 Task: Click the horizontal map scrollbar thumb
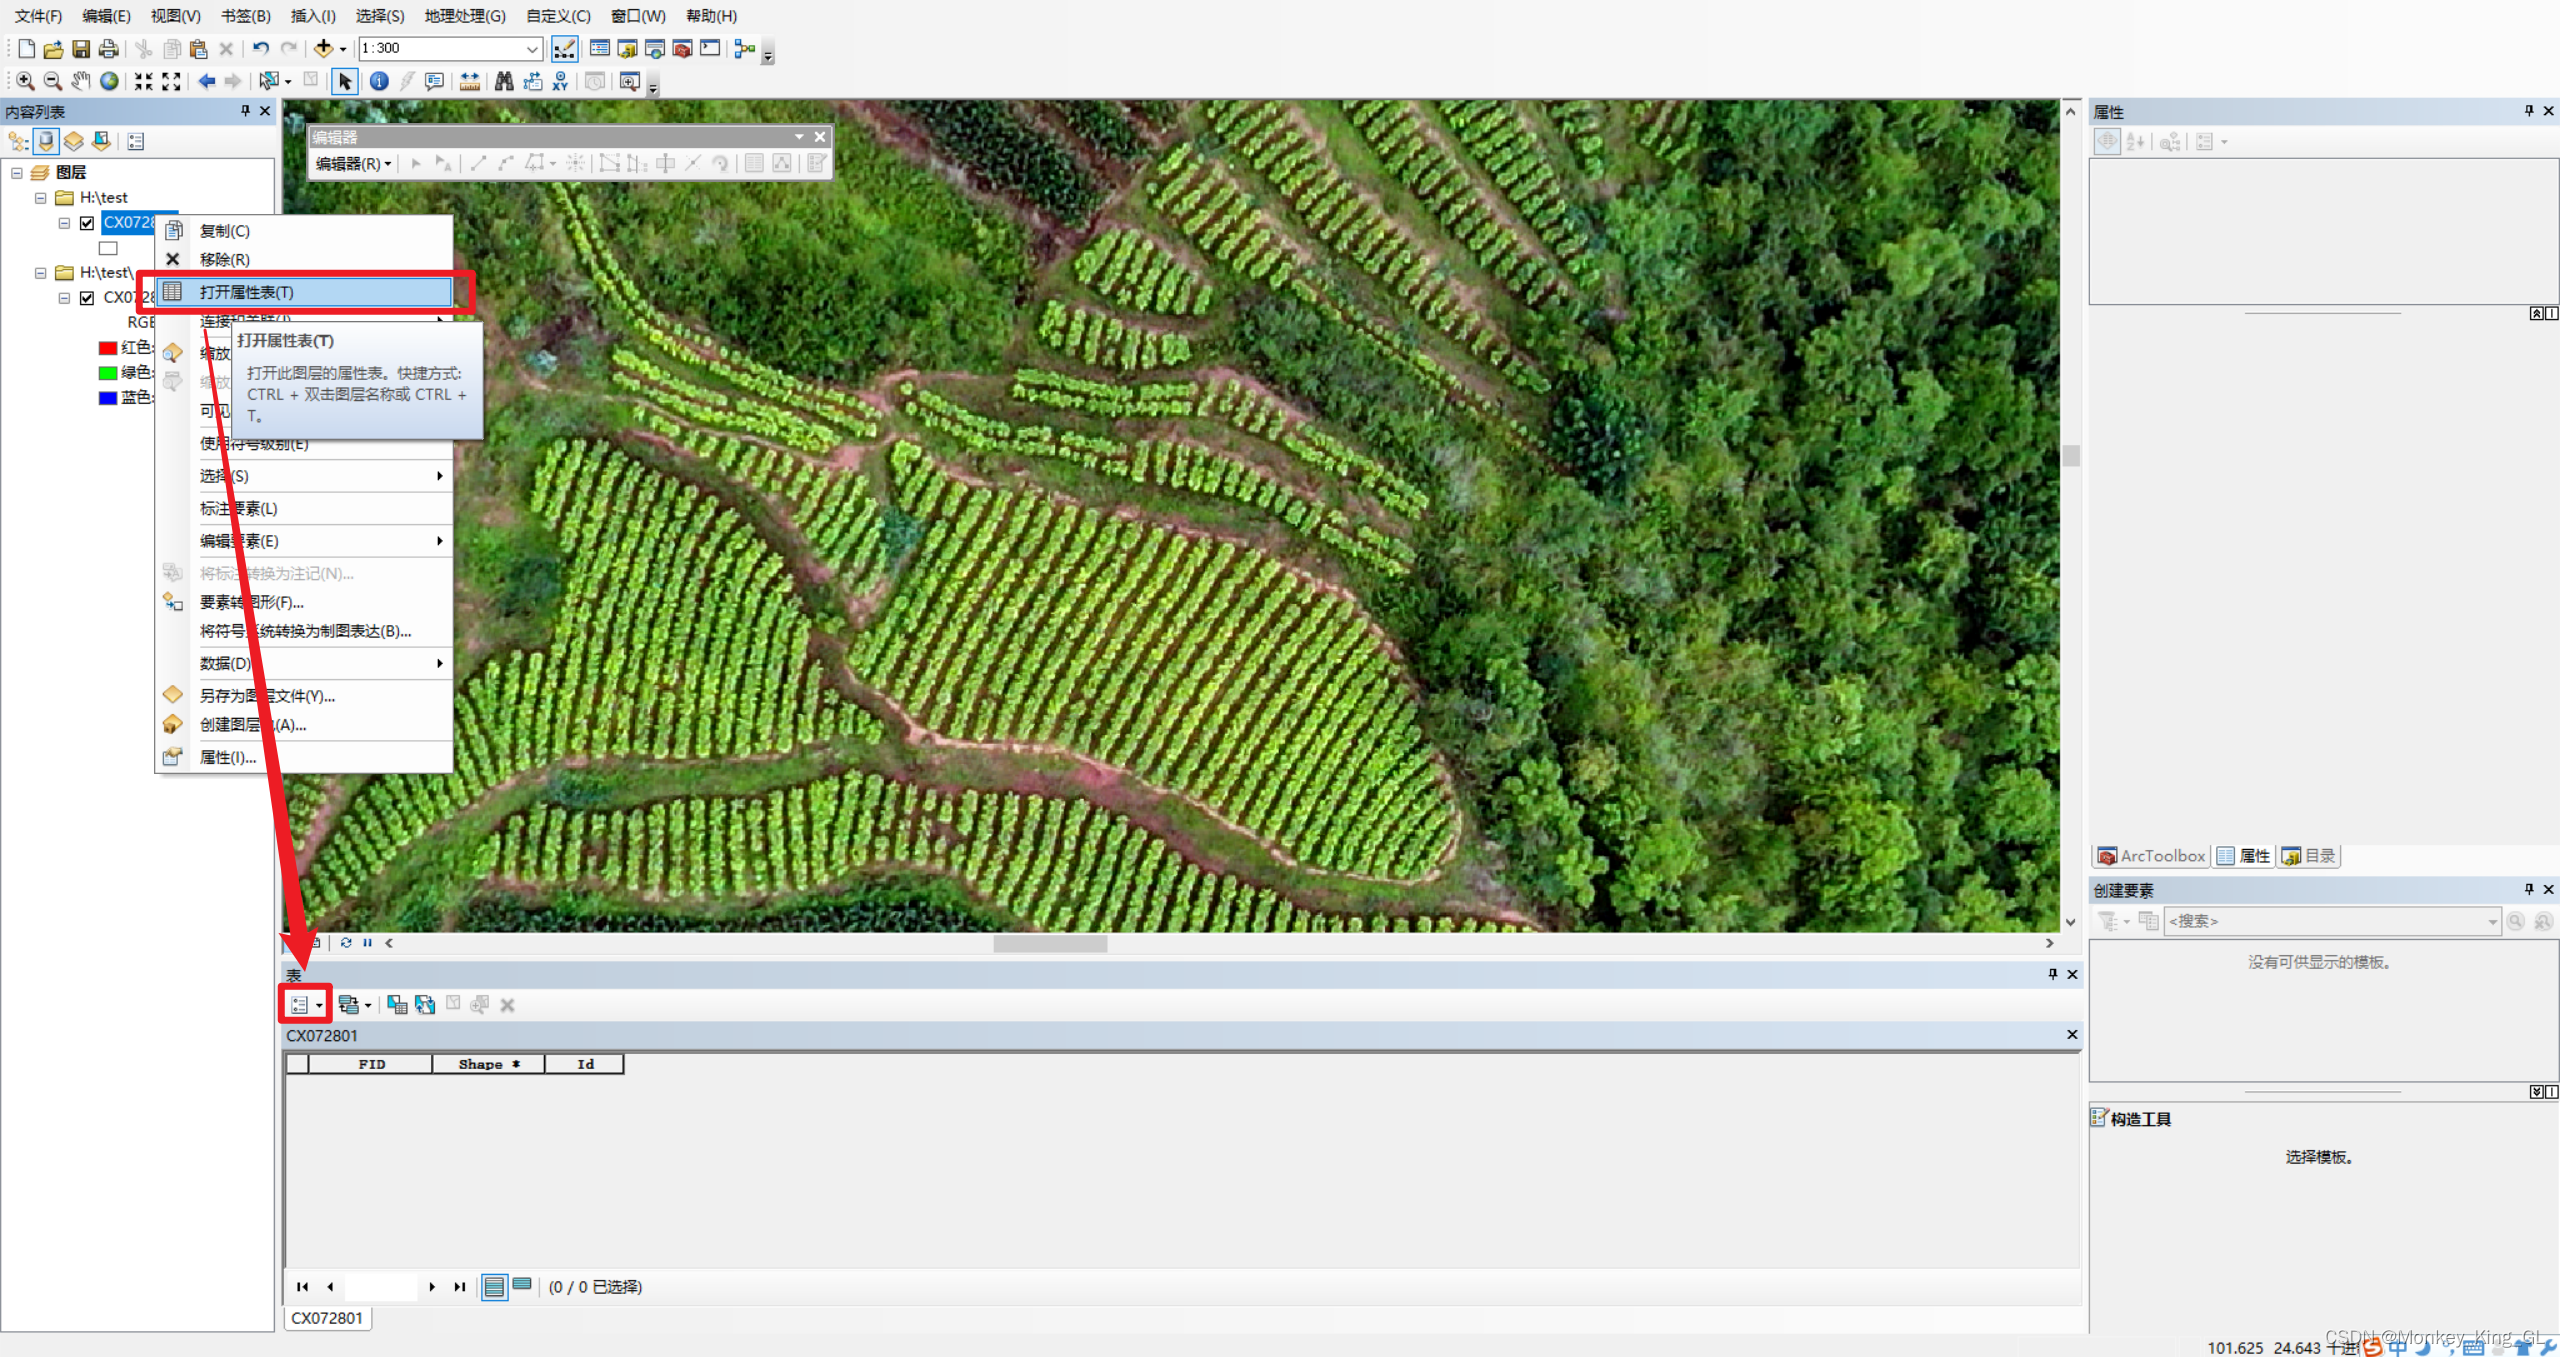click(1050, 943)
